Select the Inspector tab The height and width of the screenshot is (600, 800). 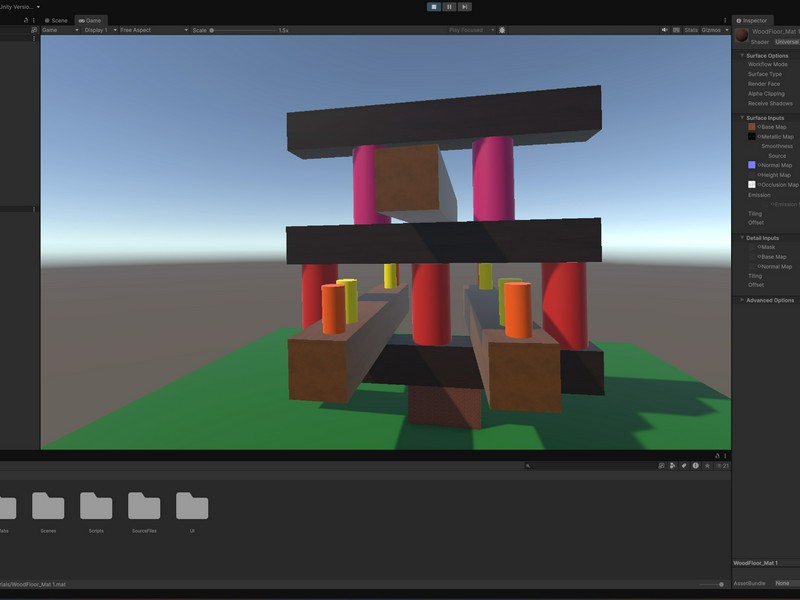[x=754, y=20]
